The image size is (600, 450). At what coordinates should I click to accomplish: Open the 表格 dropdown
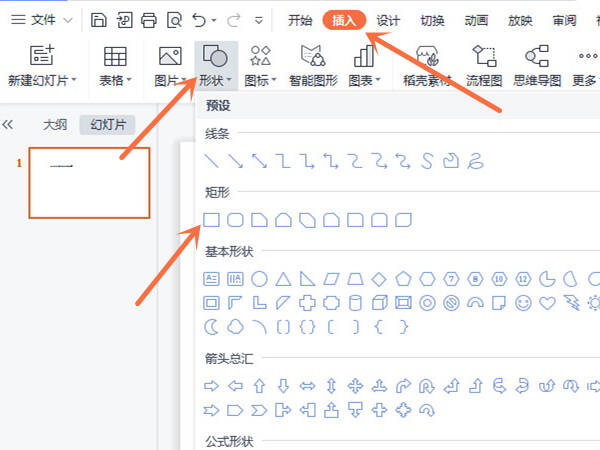tap(115, 66)
